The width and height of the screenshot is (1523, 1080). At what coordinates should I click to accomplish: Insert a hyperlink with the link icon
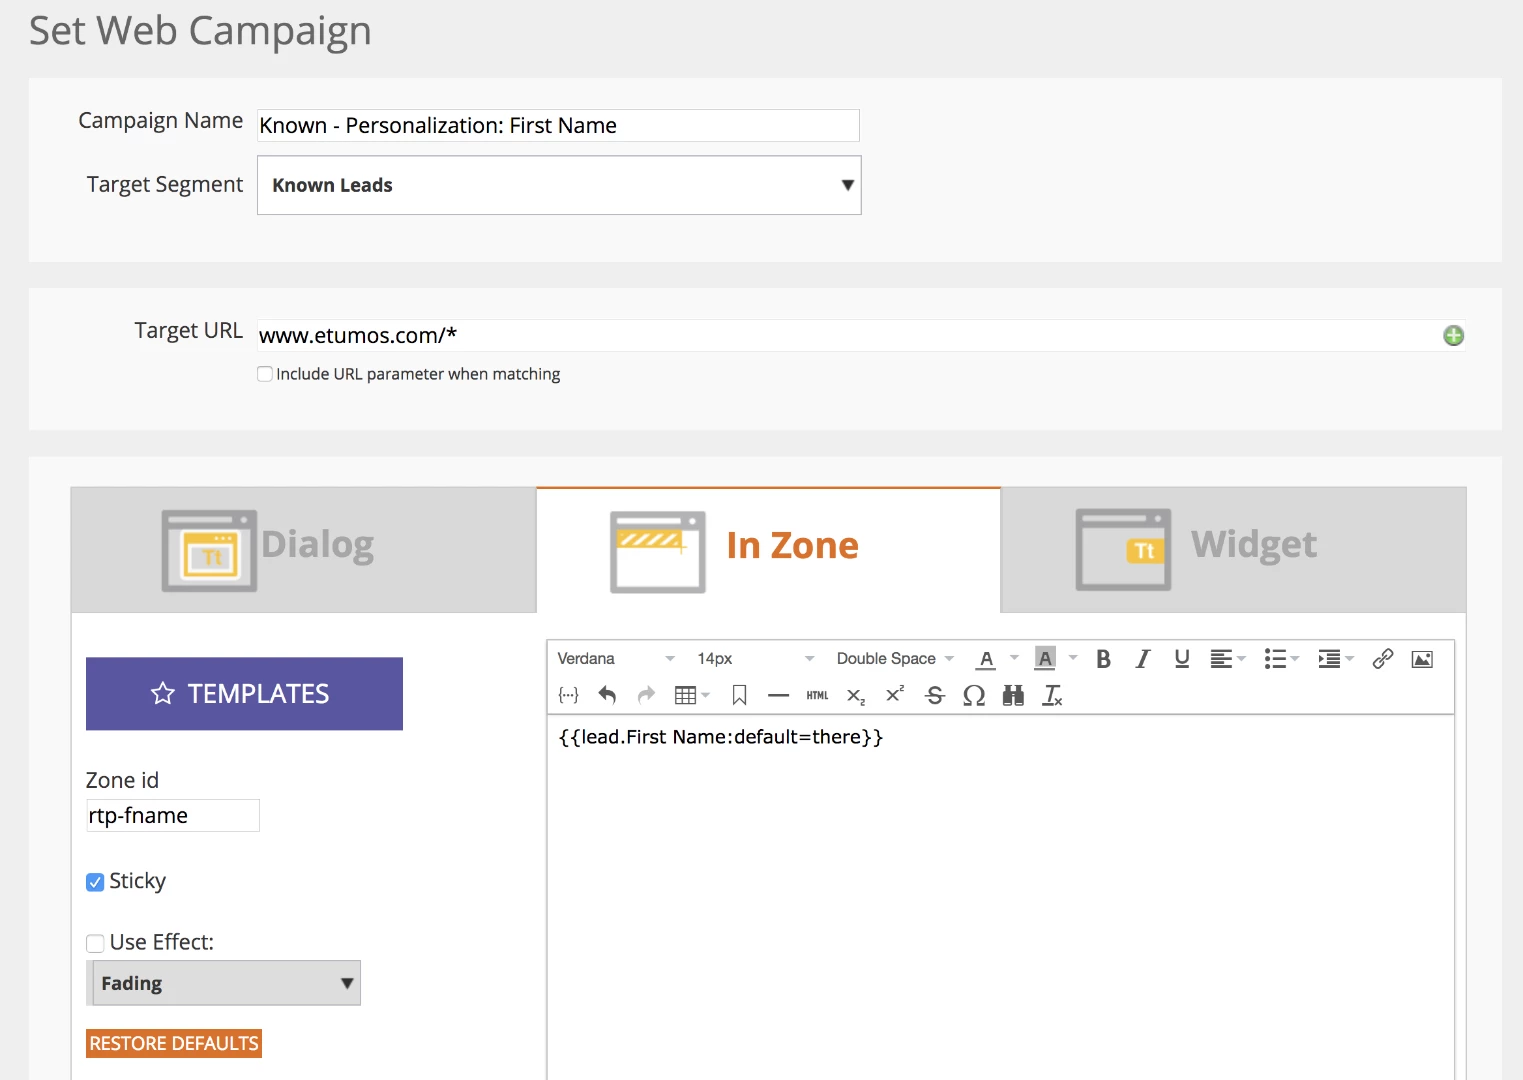(1383, 659)
